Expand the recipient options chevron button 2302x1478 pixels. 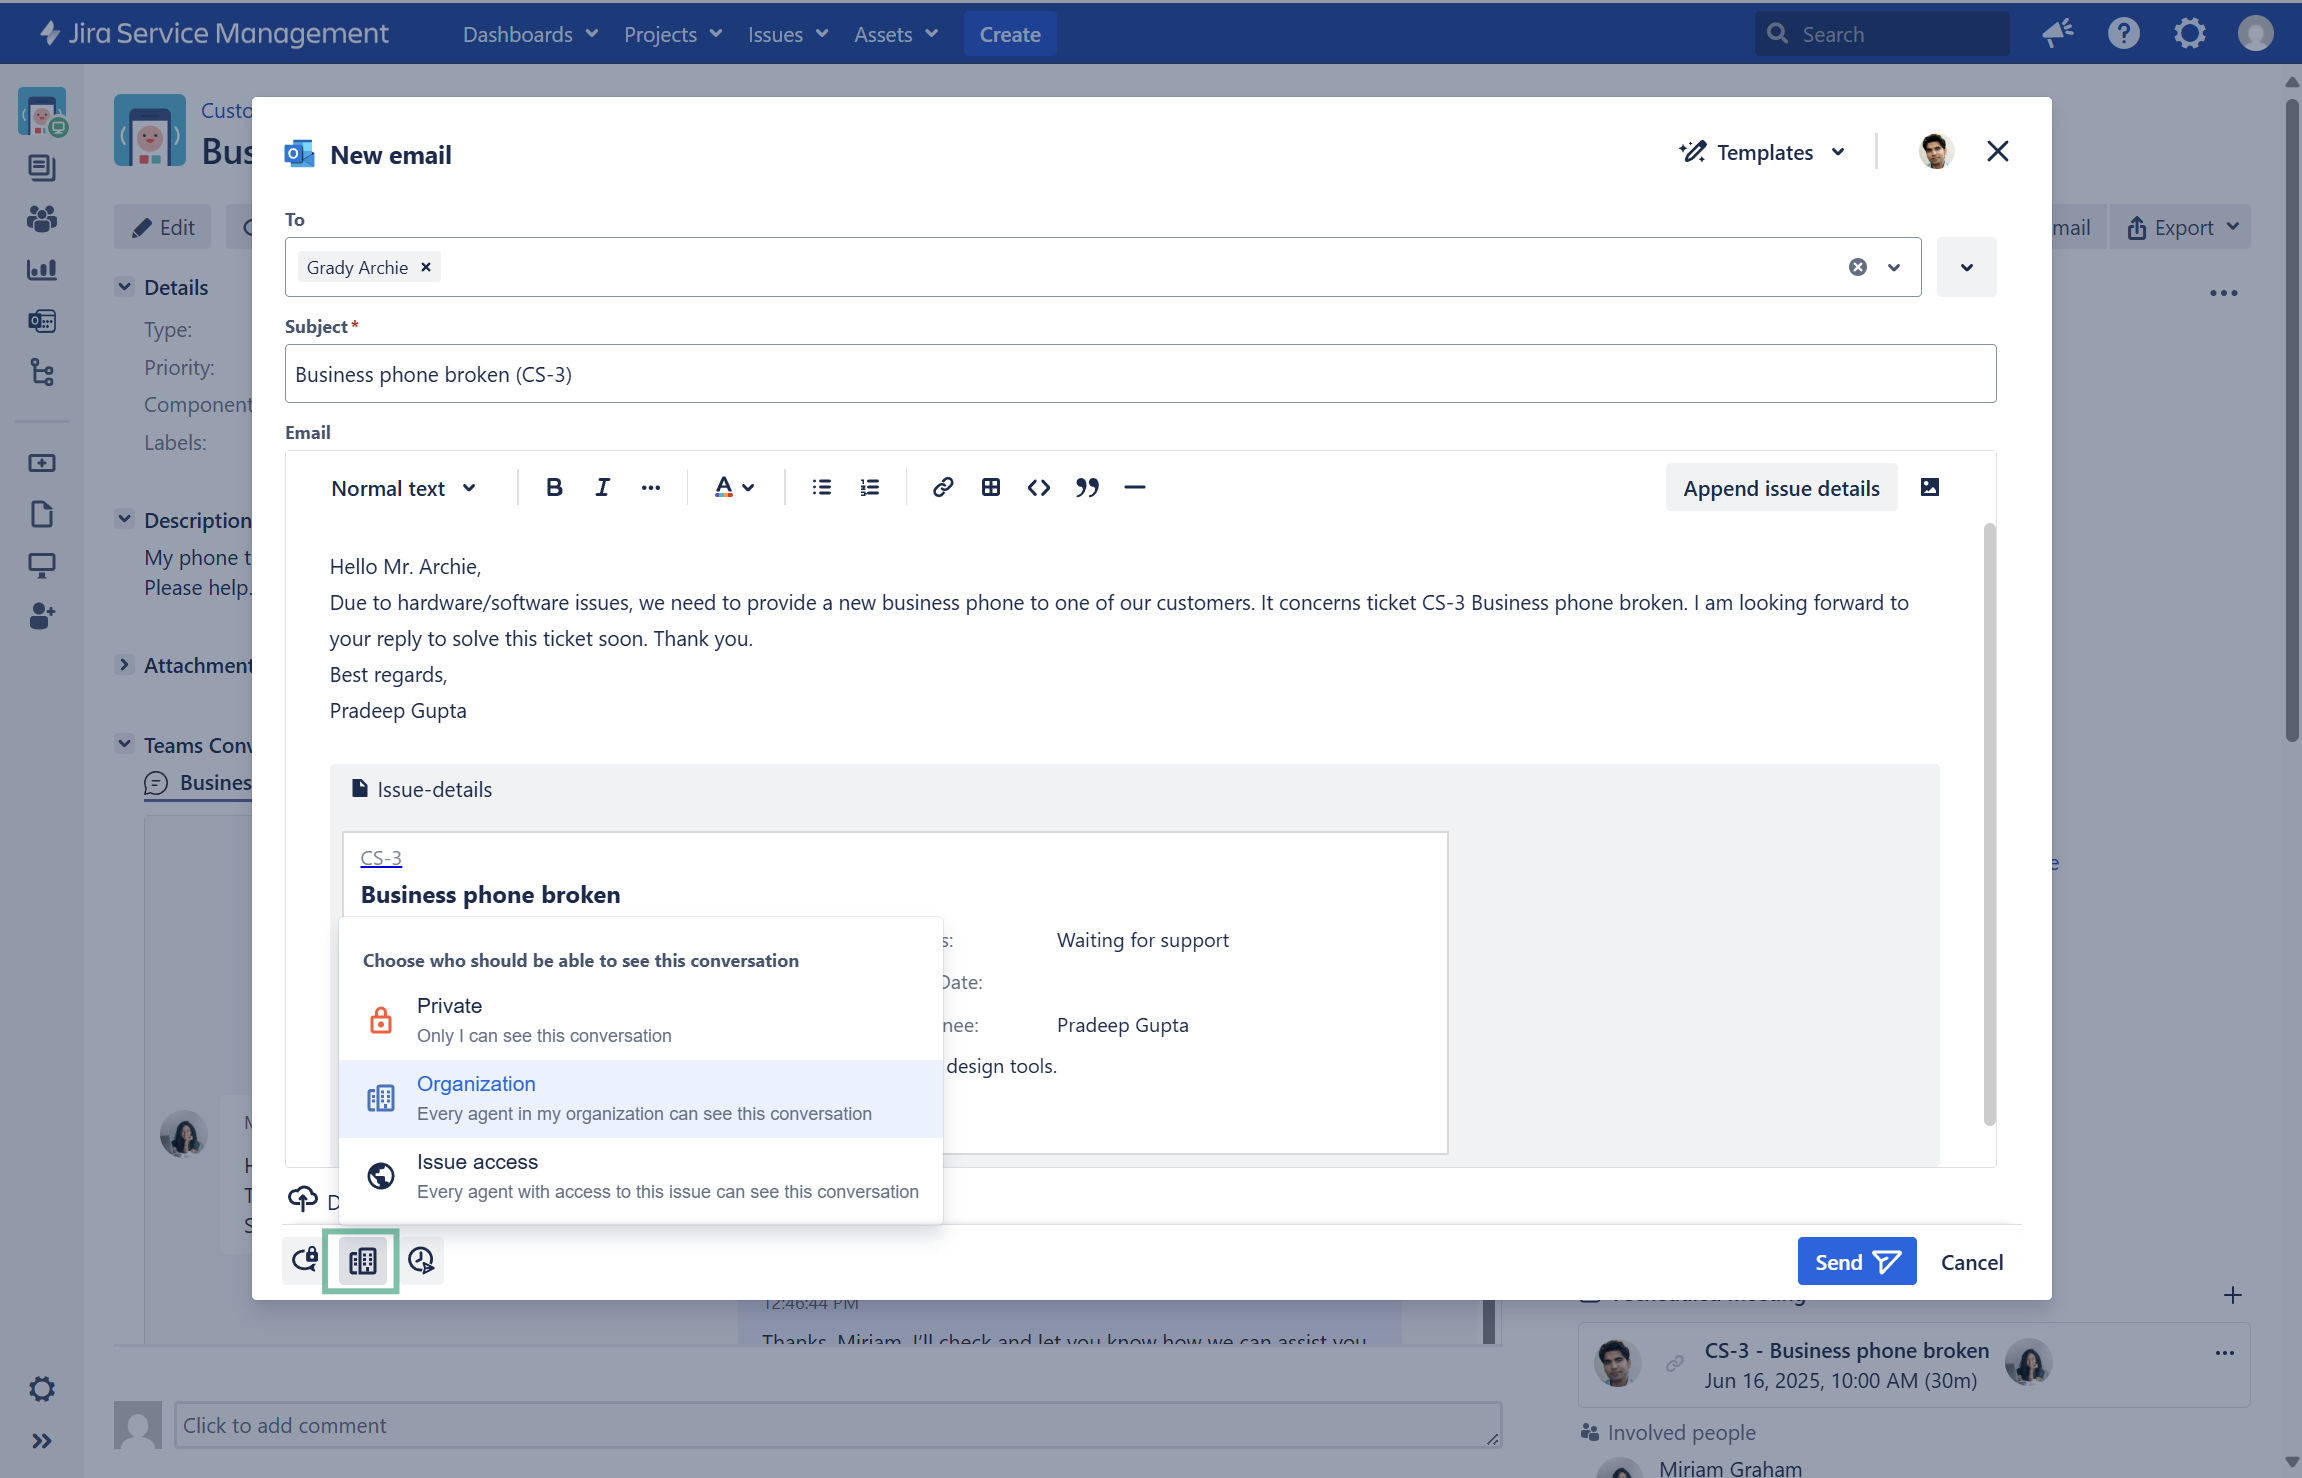[x=1966, y=267]
